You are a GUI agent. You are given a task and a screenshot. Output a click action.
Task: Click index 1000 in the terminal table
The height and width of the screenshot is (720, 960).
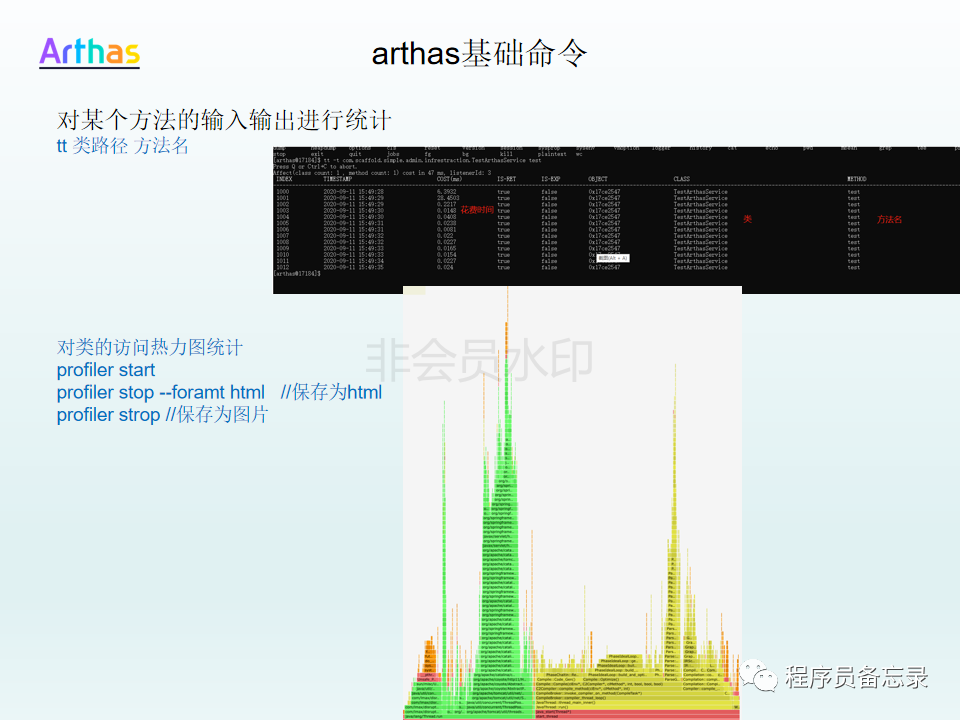[282, 192]
